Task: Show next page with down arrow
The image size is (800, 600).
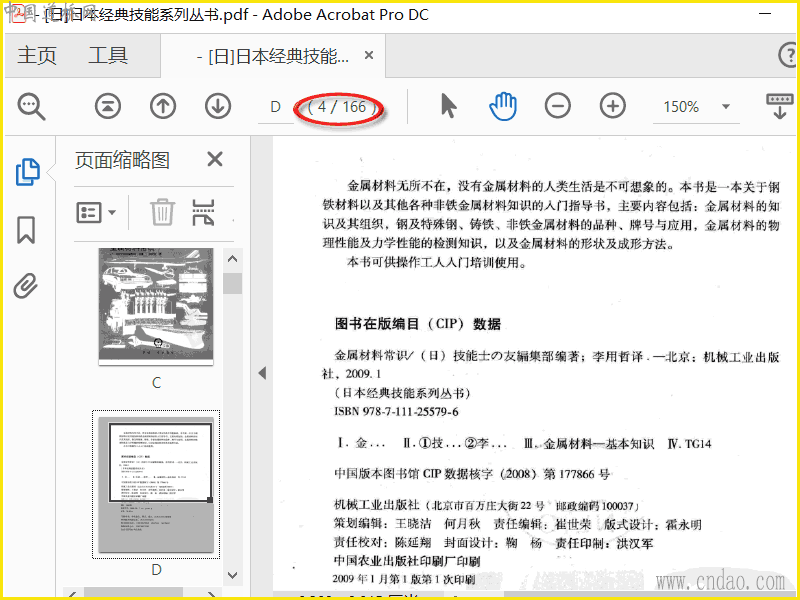Action: 218,106
